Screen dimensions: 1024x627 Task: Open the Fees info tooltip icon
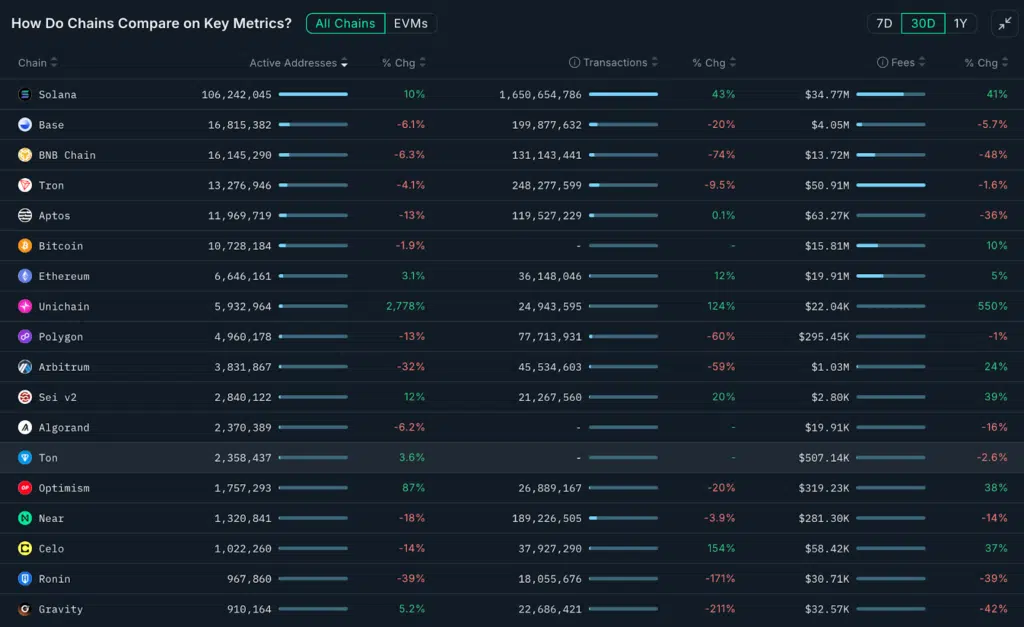point(882,63)
